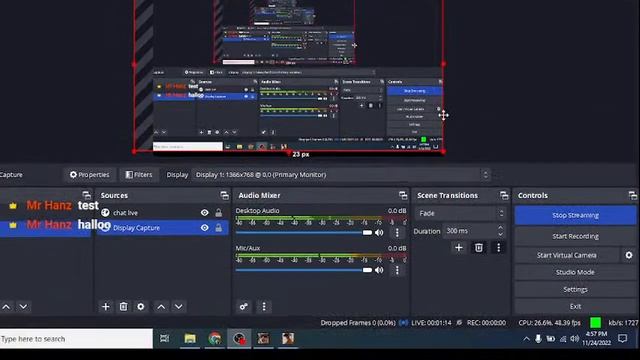Click OBS Studio taskbar icon
The height and width of the screenshot is (360, 640).
[x=239, y=338]
